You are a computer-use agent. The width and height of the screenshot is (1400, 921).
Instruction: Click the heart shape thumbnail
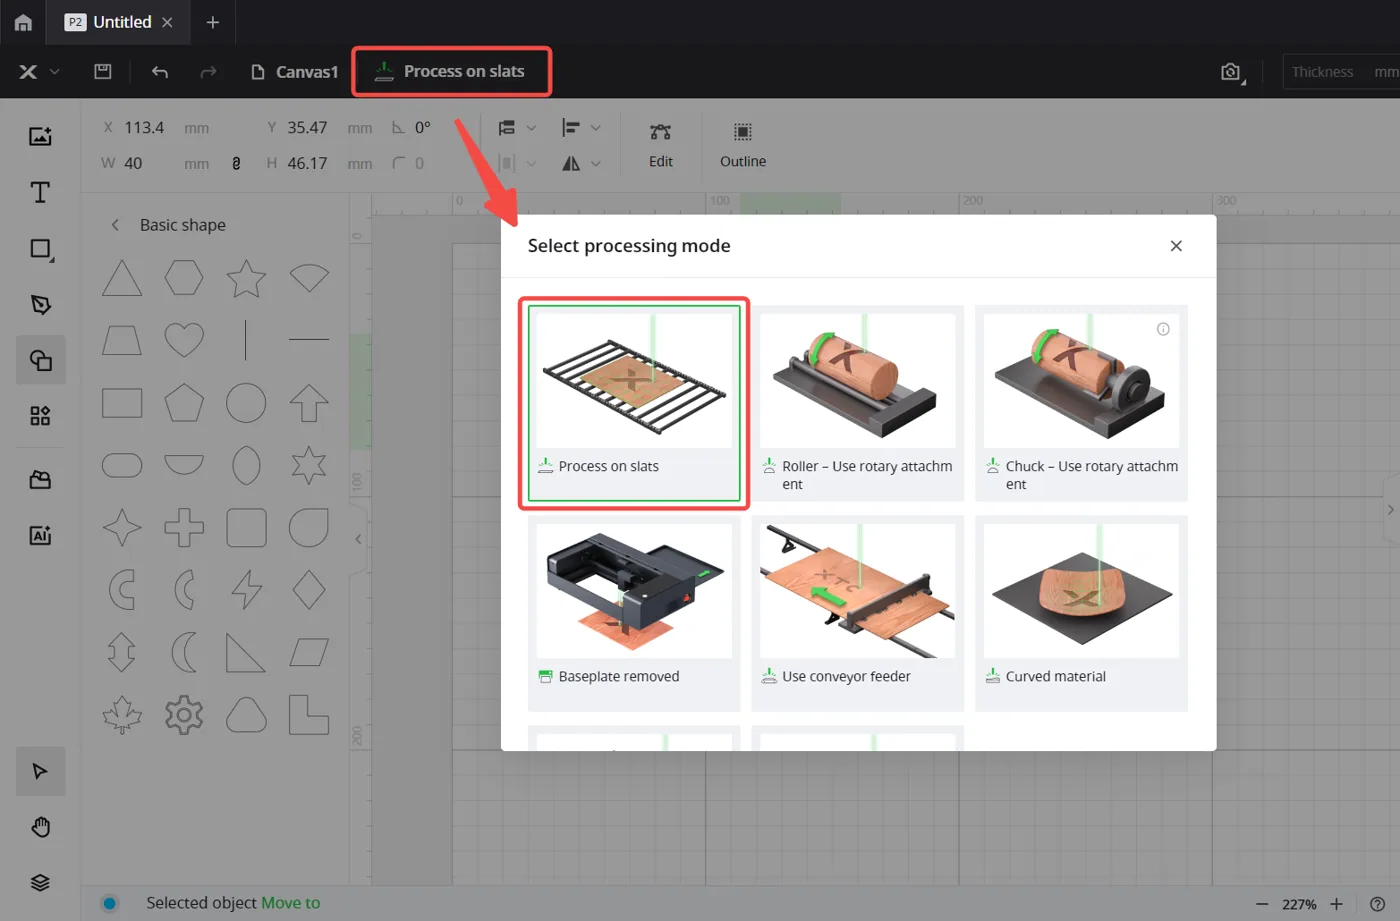point(184,340)
